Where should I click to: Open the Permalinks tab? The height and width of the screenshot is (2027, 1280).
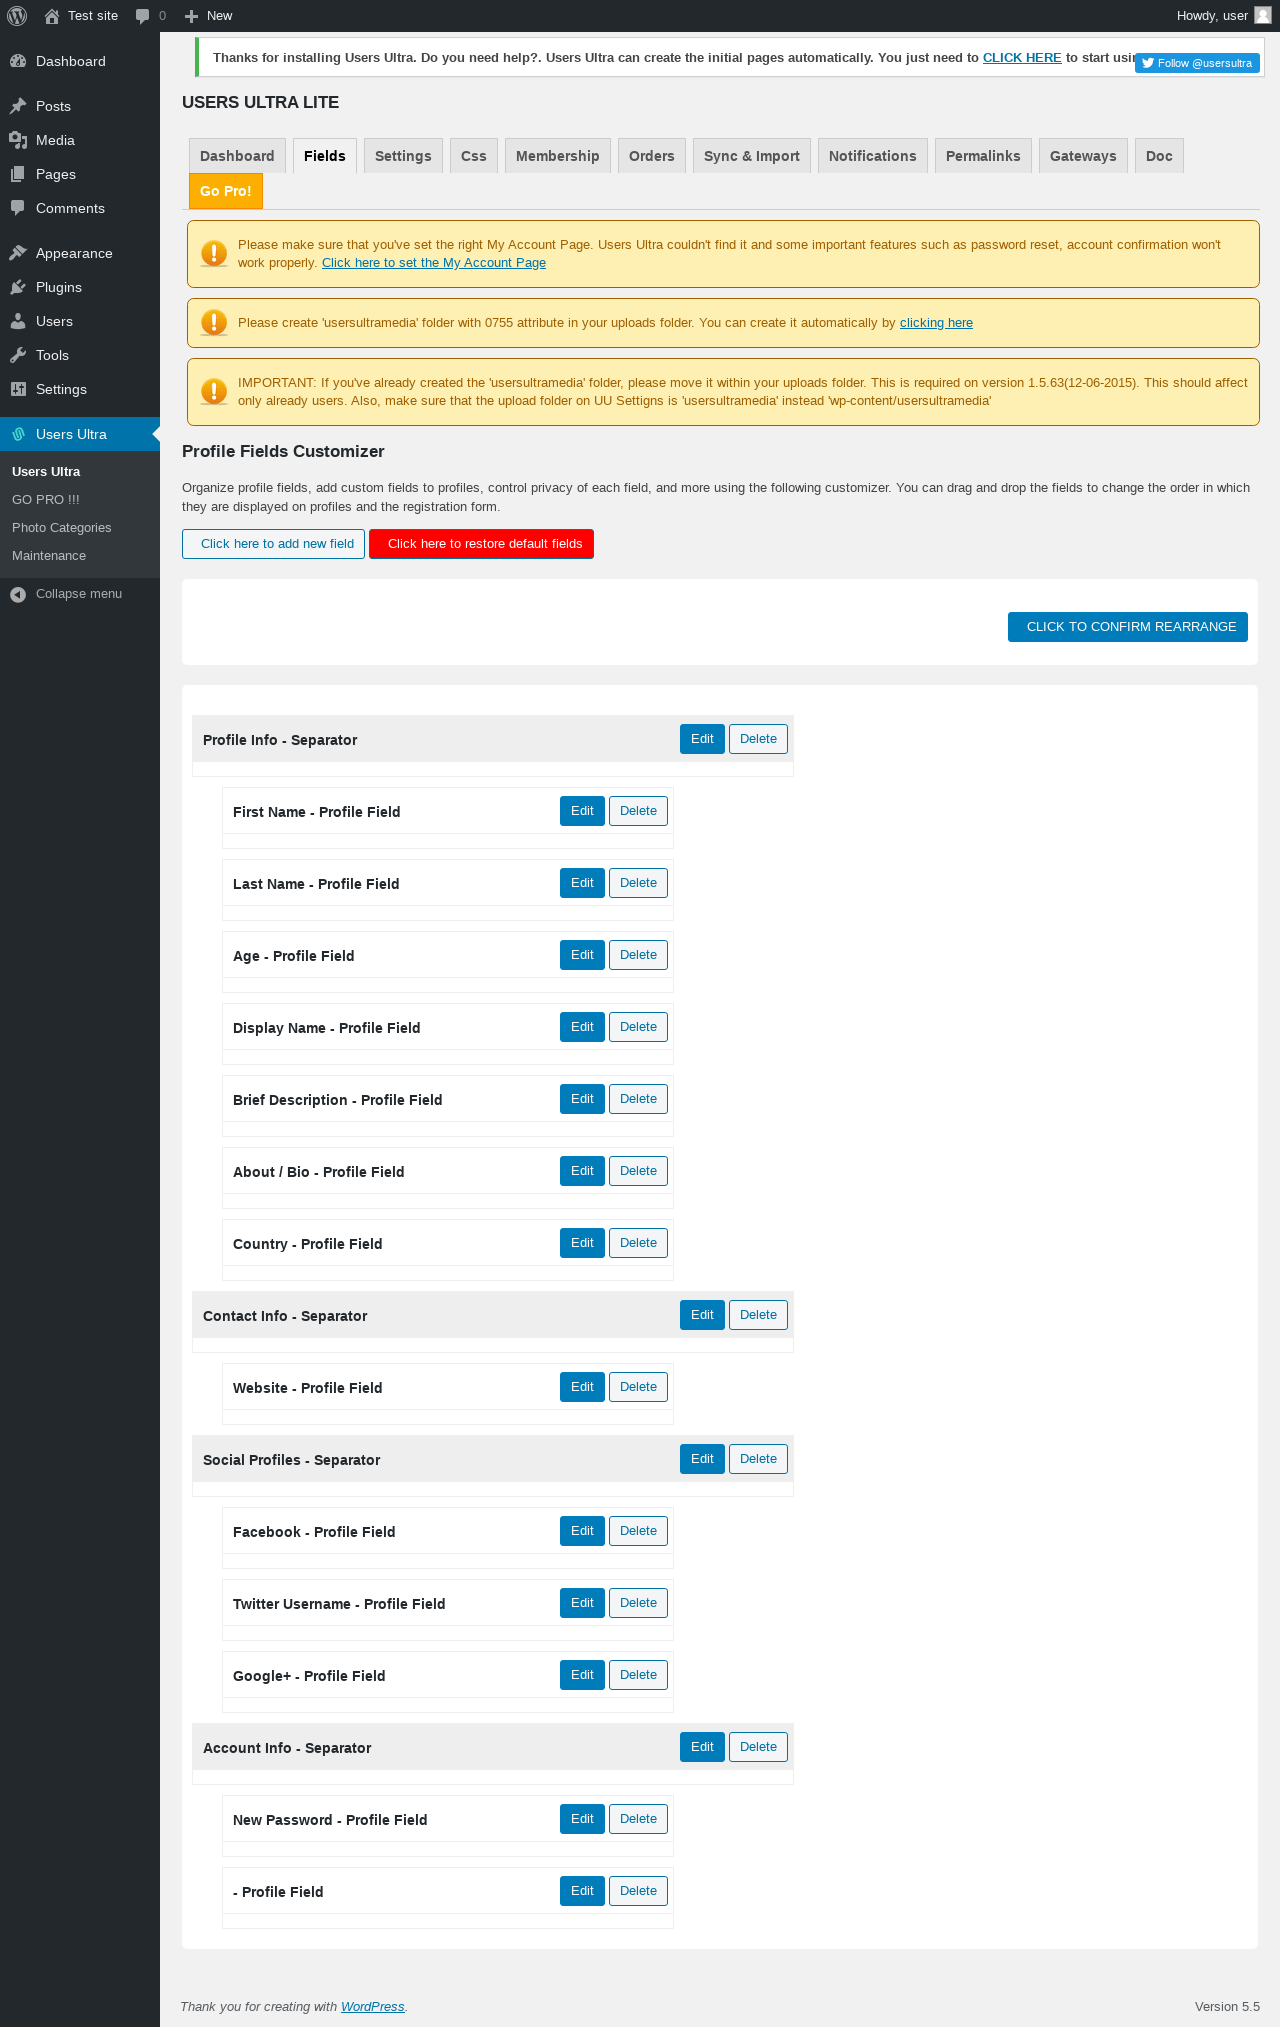983,156
